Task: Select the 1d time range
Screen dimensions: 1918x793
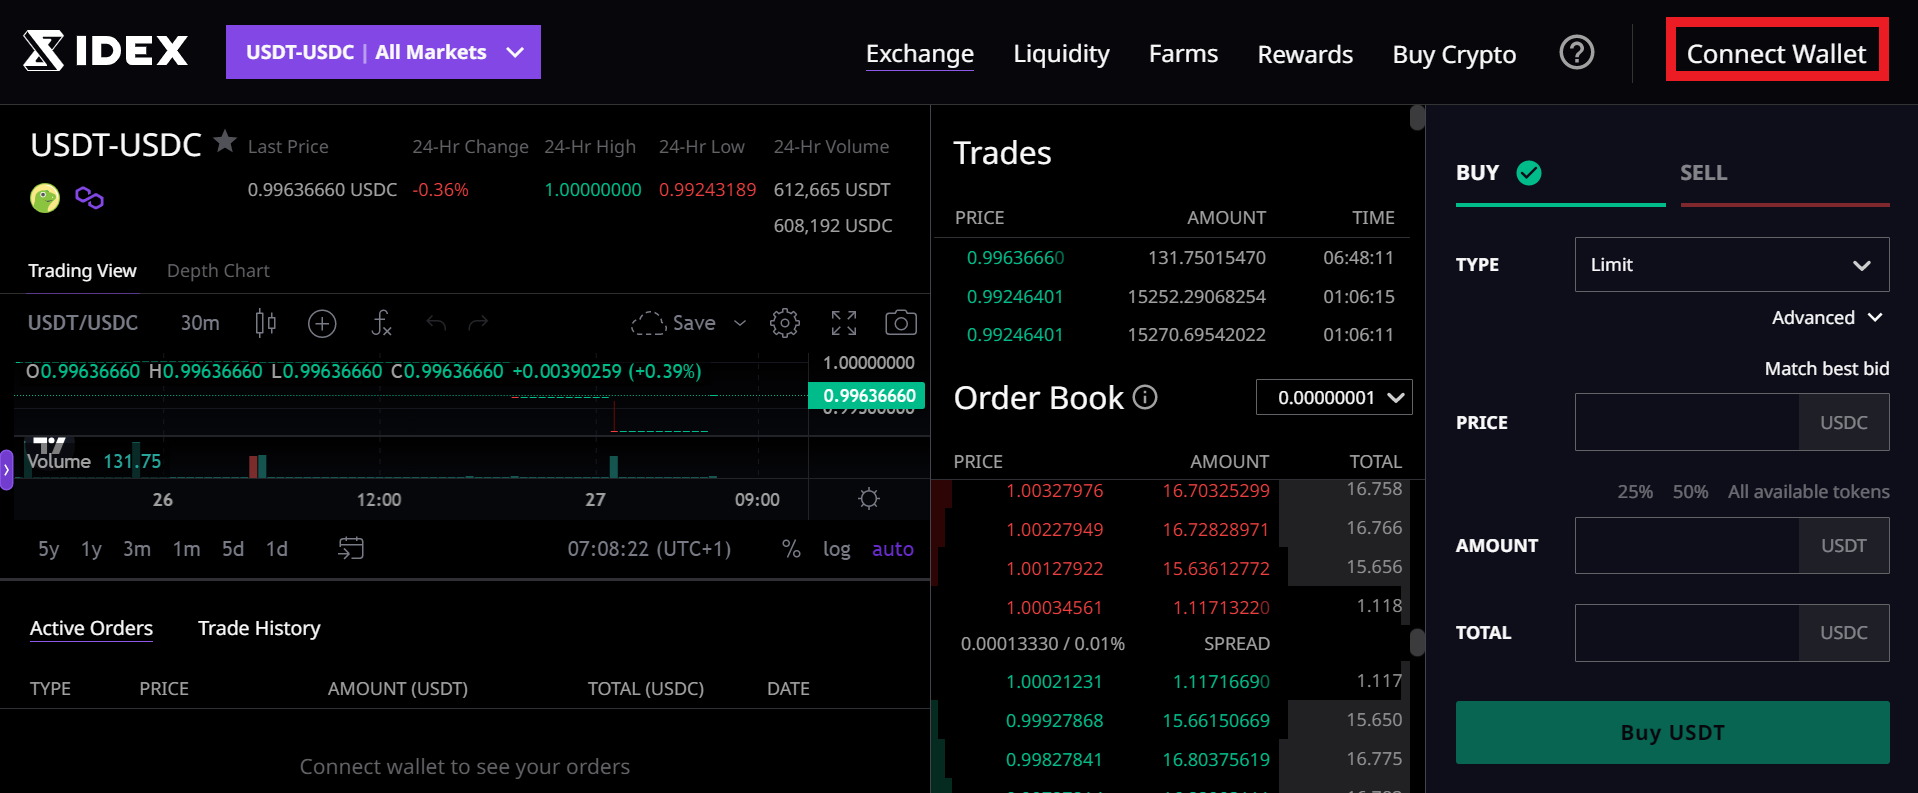Action: [x=277, y=549]
